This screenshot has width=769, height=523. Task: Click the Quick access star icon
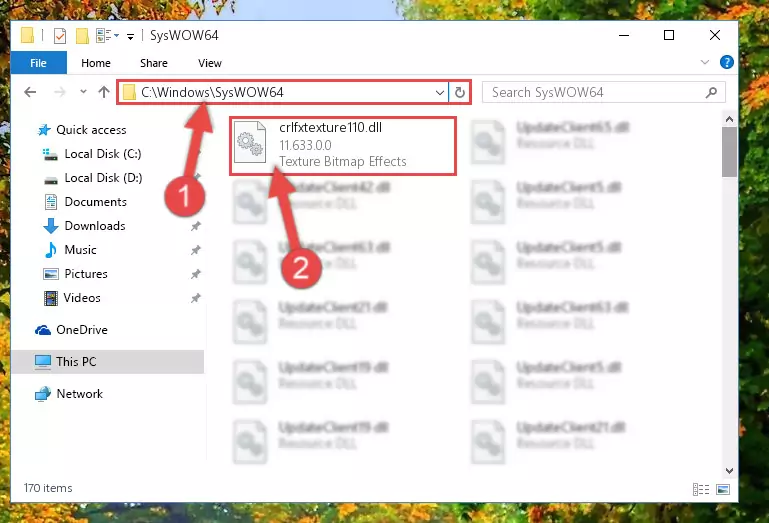coord(44,130)
